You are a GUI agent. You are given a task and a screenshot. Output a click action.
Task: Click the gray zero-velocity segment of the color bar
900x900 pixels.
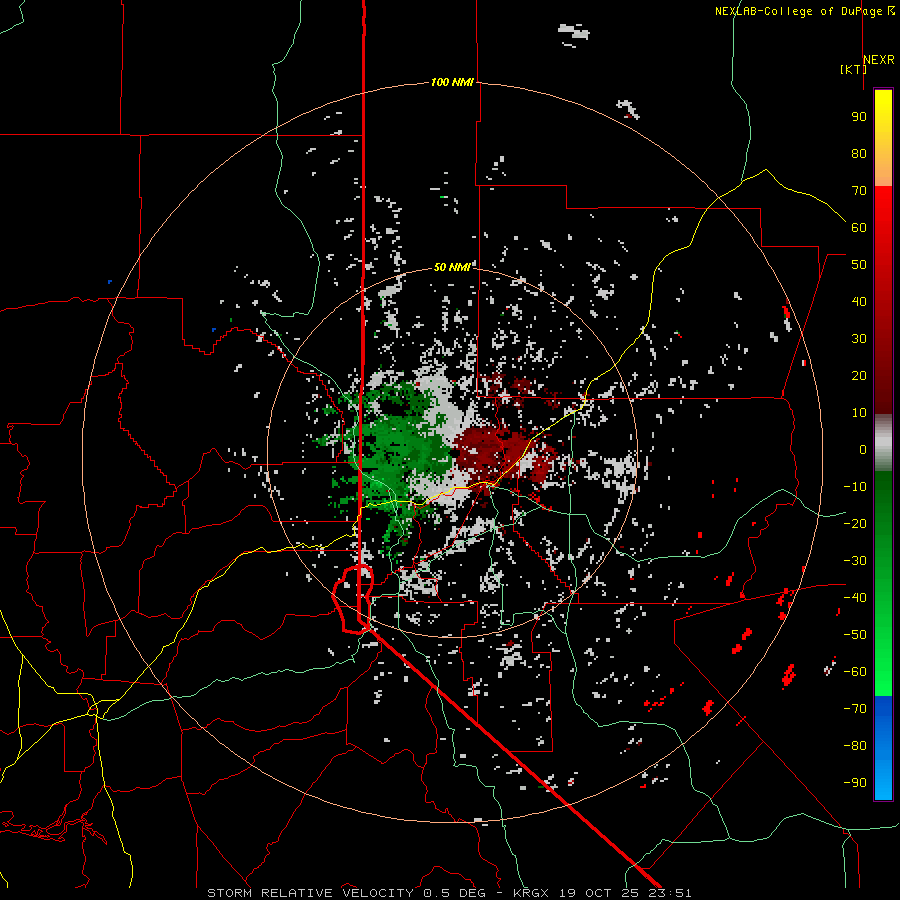pos(883,443)
